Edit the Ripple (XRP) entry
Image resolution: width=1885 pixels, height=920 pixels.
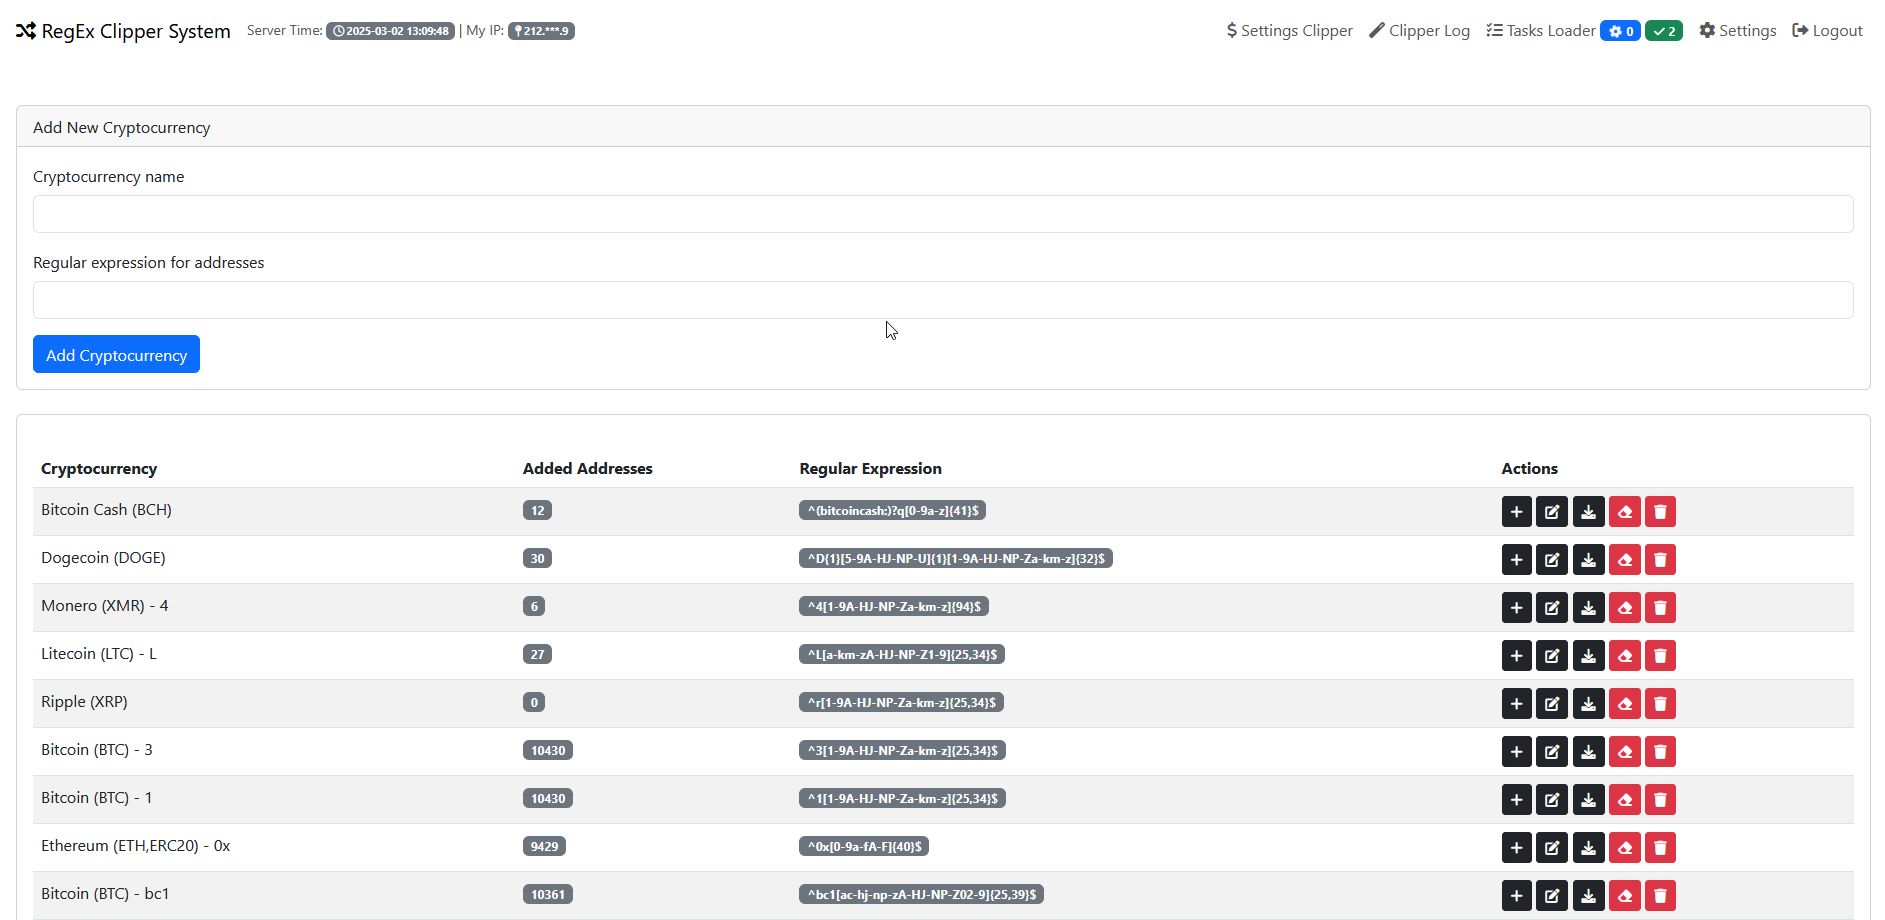[1552, 704]
